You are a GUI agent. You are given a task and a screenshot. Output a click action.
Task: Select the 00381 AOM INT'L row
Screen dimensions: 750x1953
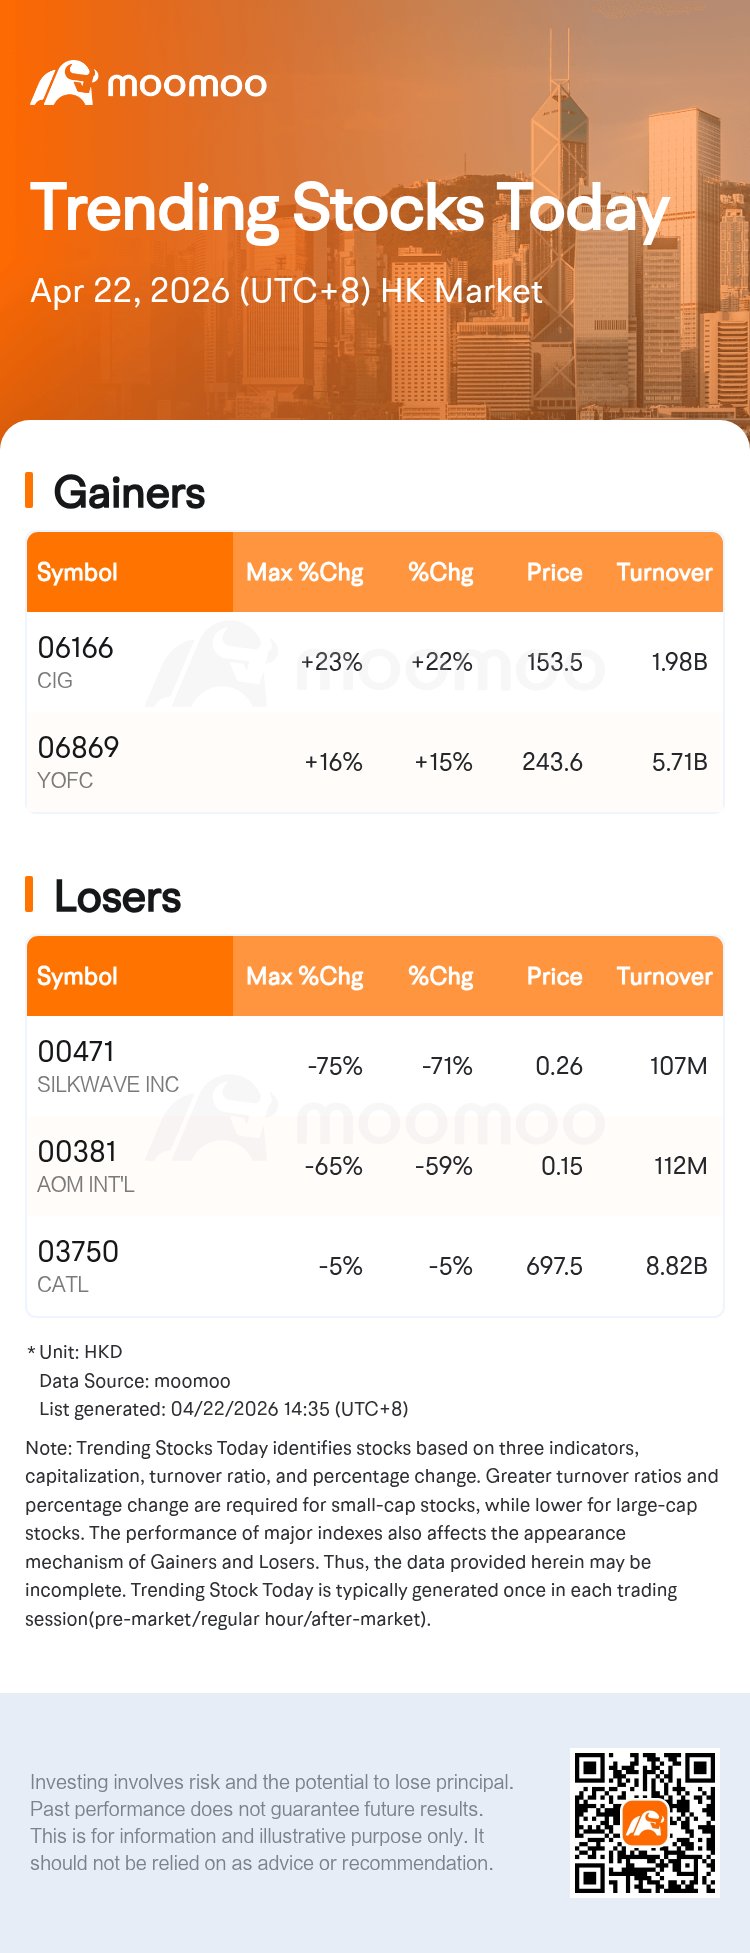point(86,1166)
